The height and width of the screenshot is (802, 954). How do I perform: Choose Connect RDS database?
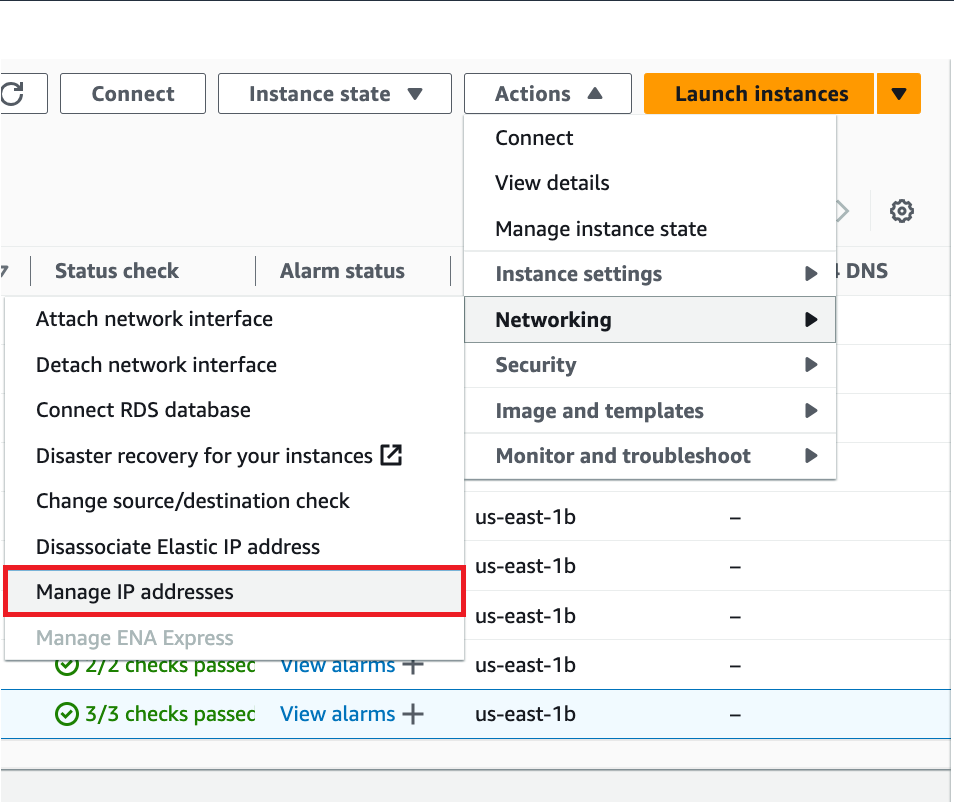[x=234, y=410]
